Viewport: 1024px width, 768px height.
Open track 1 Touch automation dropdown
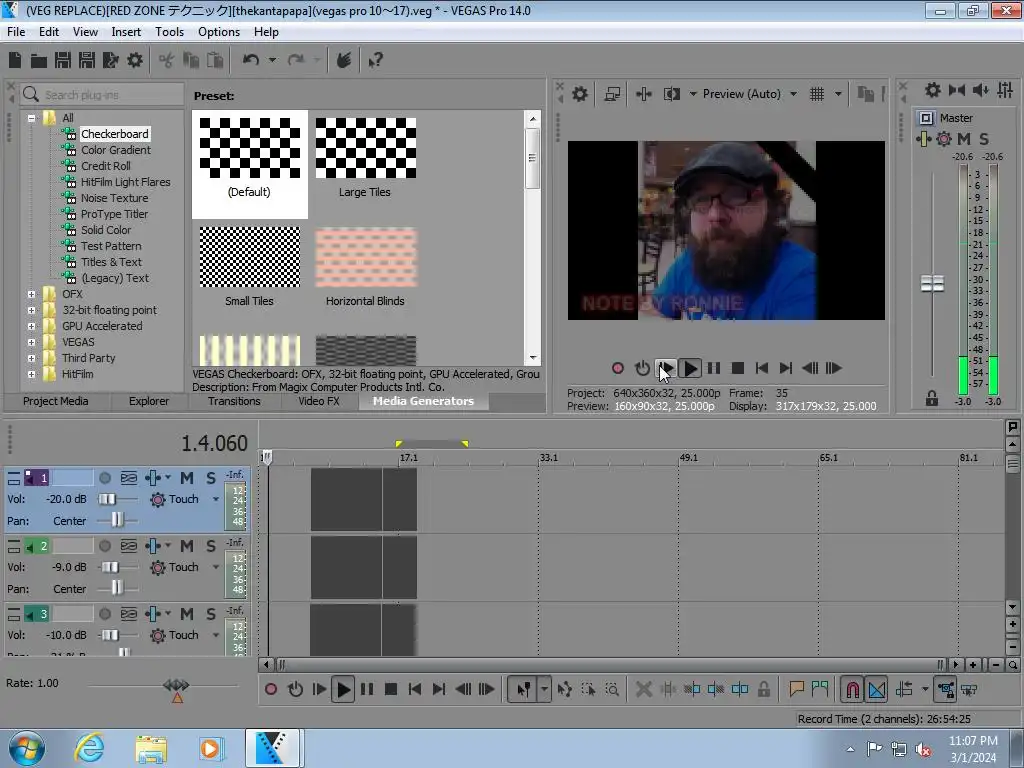(x=216, y=499)
